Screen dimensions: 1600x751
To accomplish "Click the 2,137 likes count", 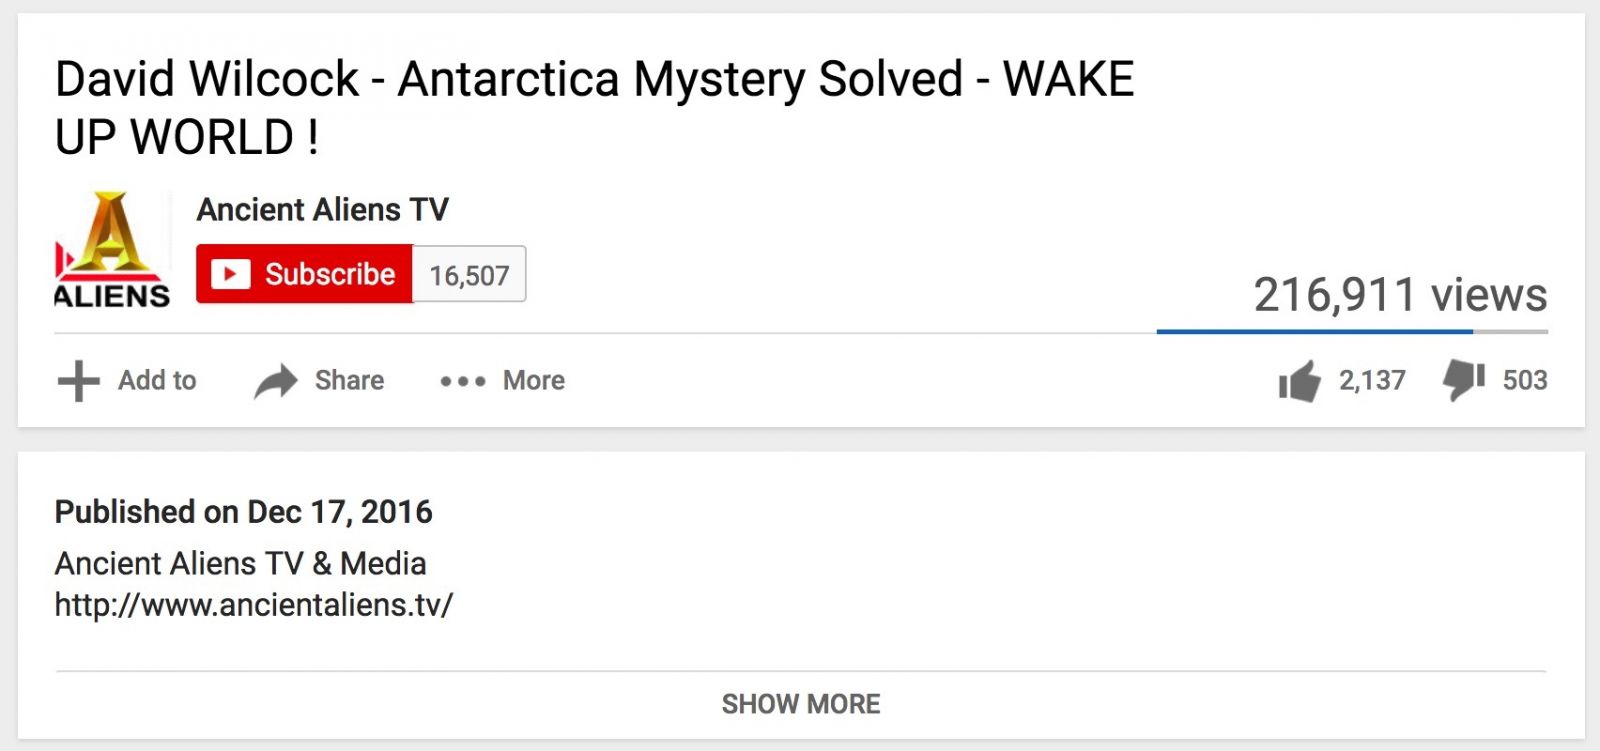I will click(x=1372, y=380).
